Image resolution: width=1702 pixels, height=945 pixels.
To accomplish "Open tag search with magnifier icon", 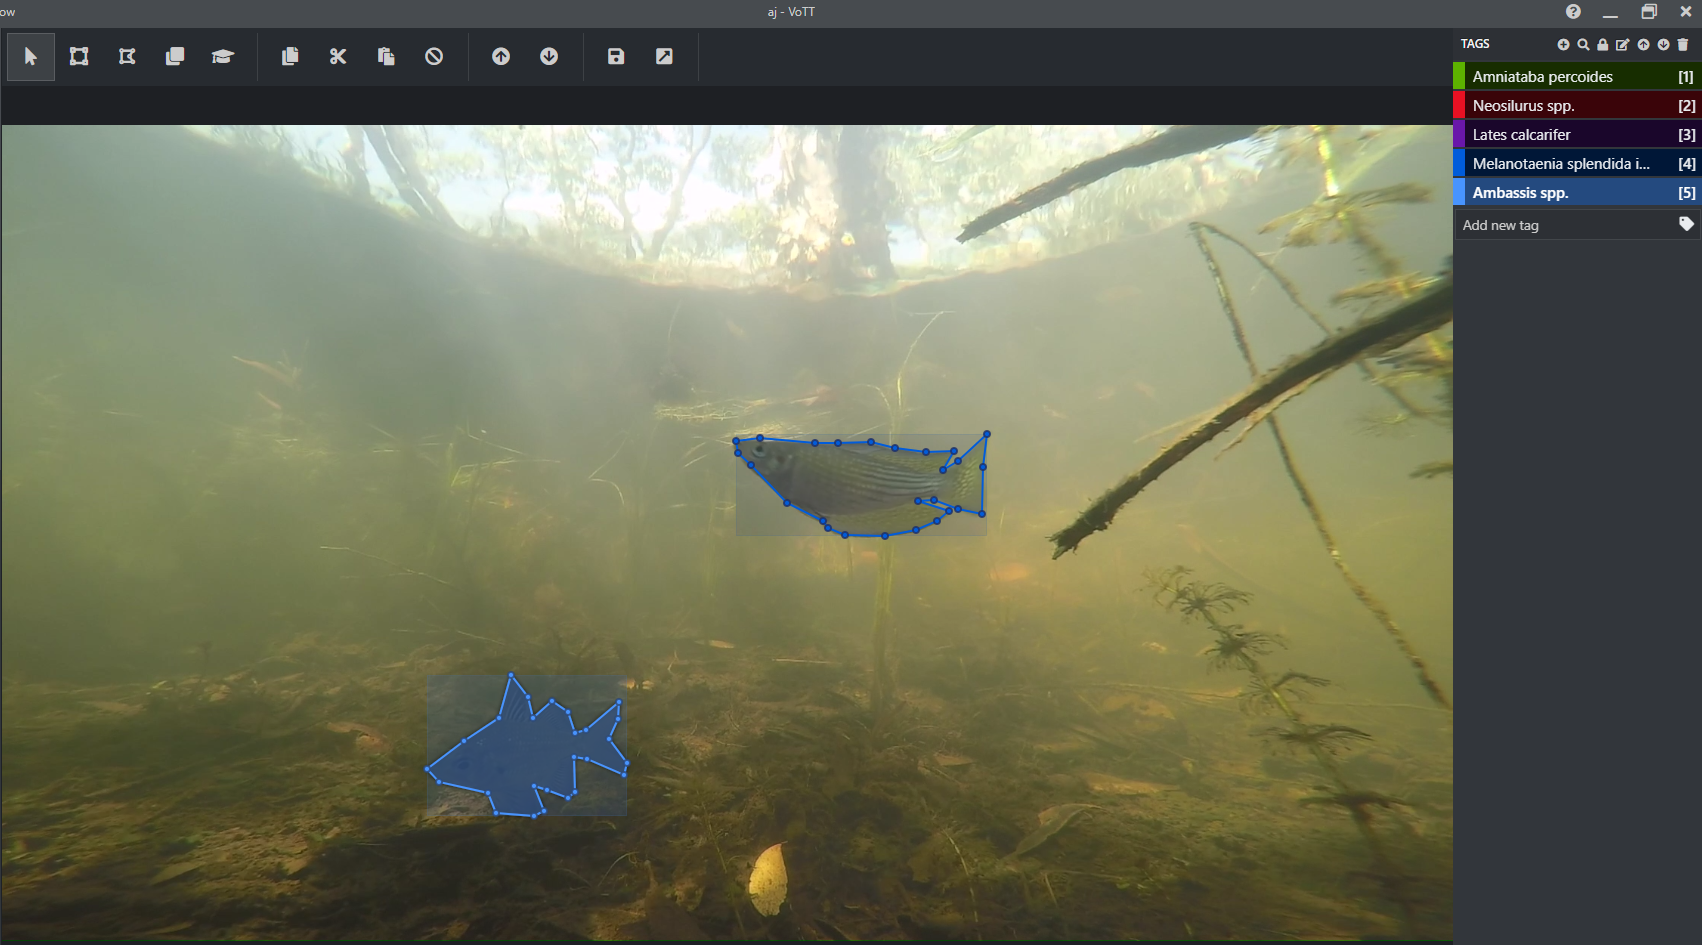I will pos(1583,44).
